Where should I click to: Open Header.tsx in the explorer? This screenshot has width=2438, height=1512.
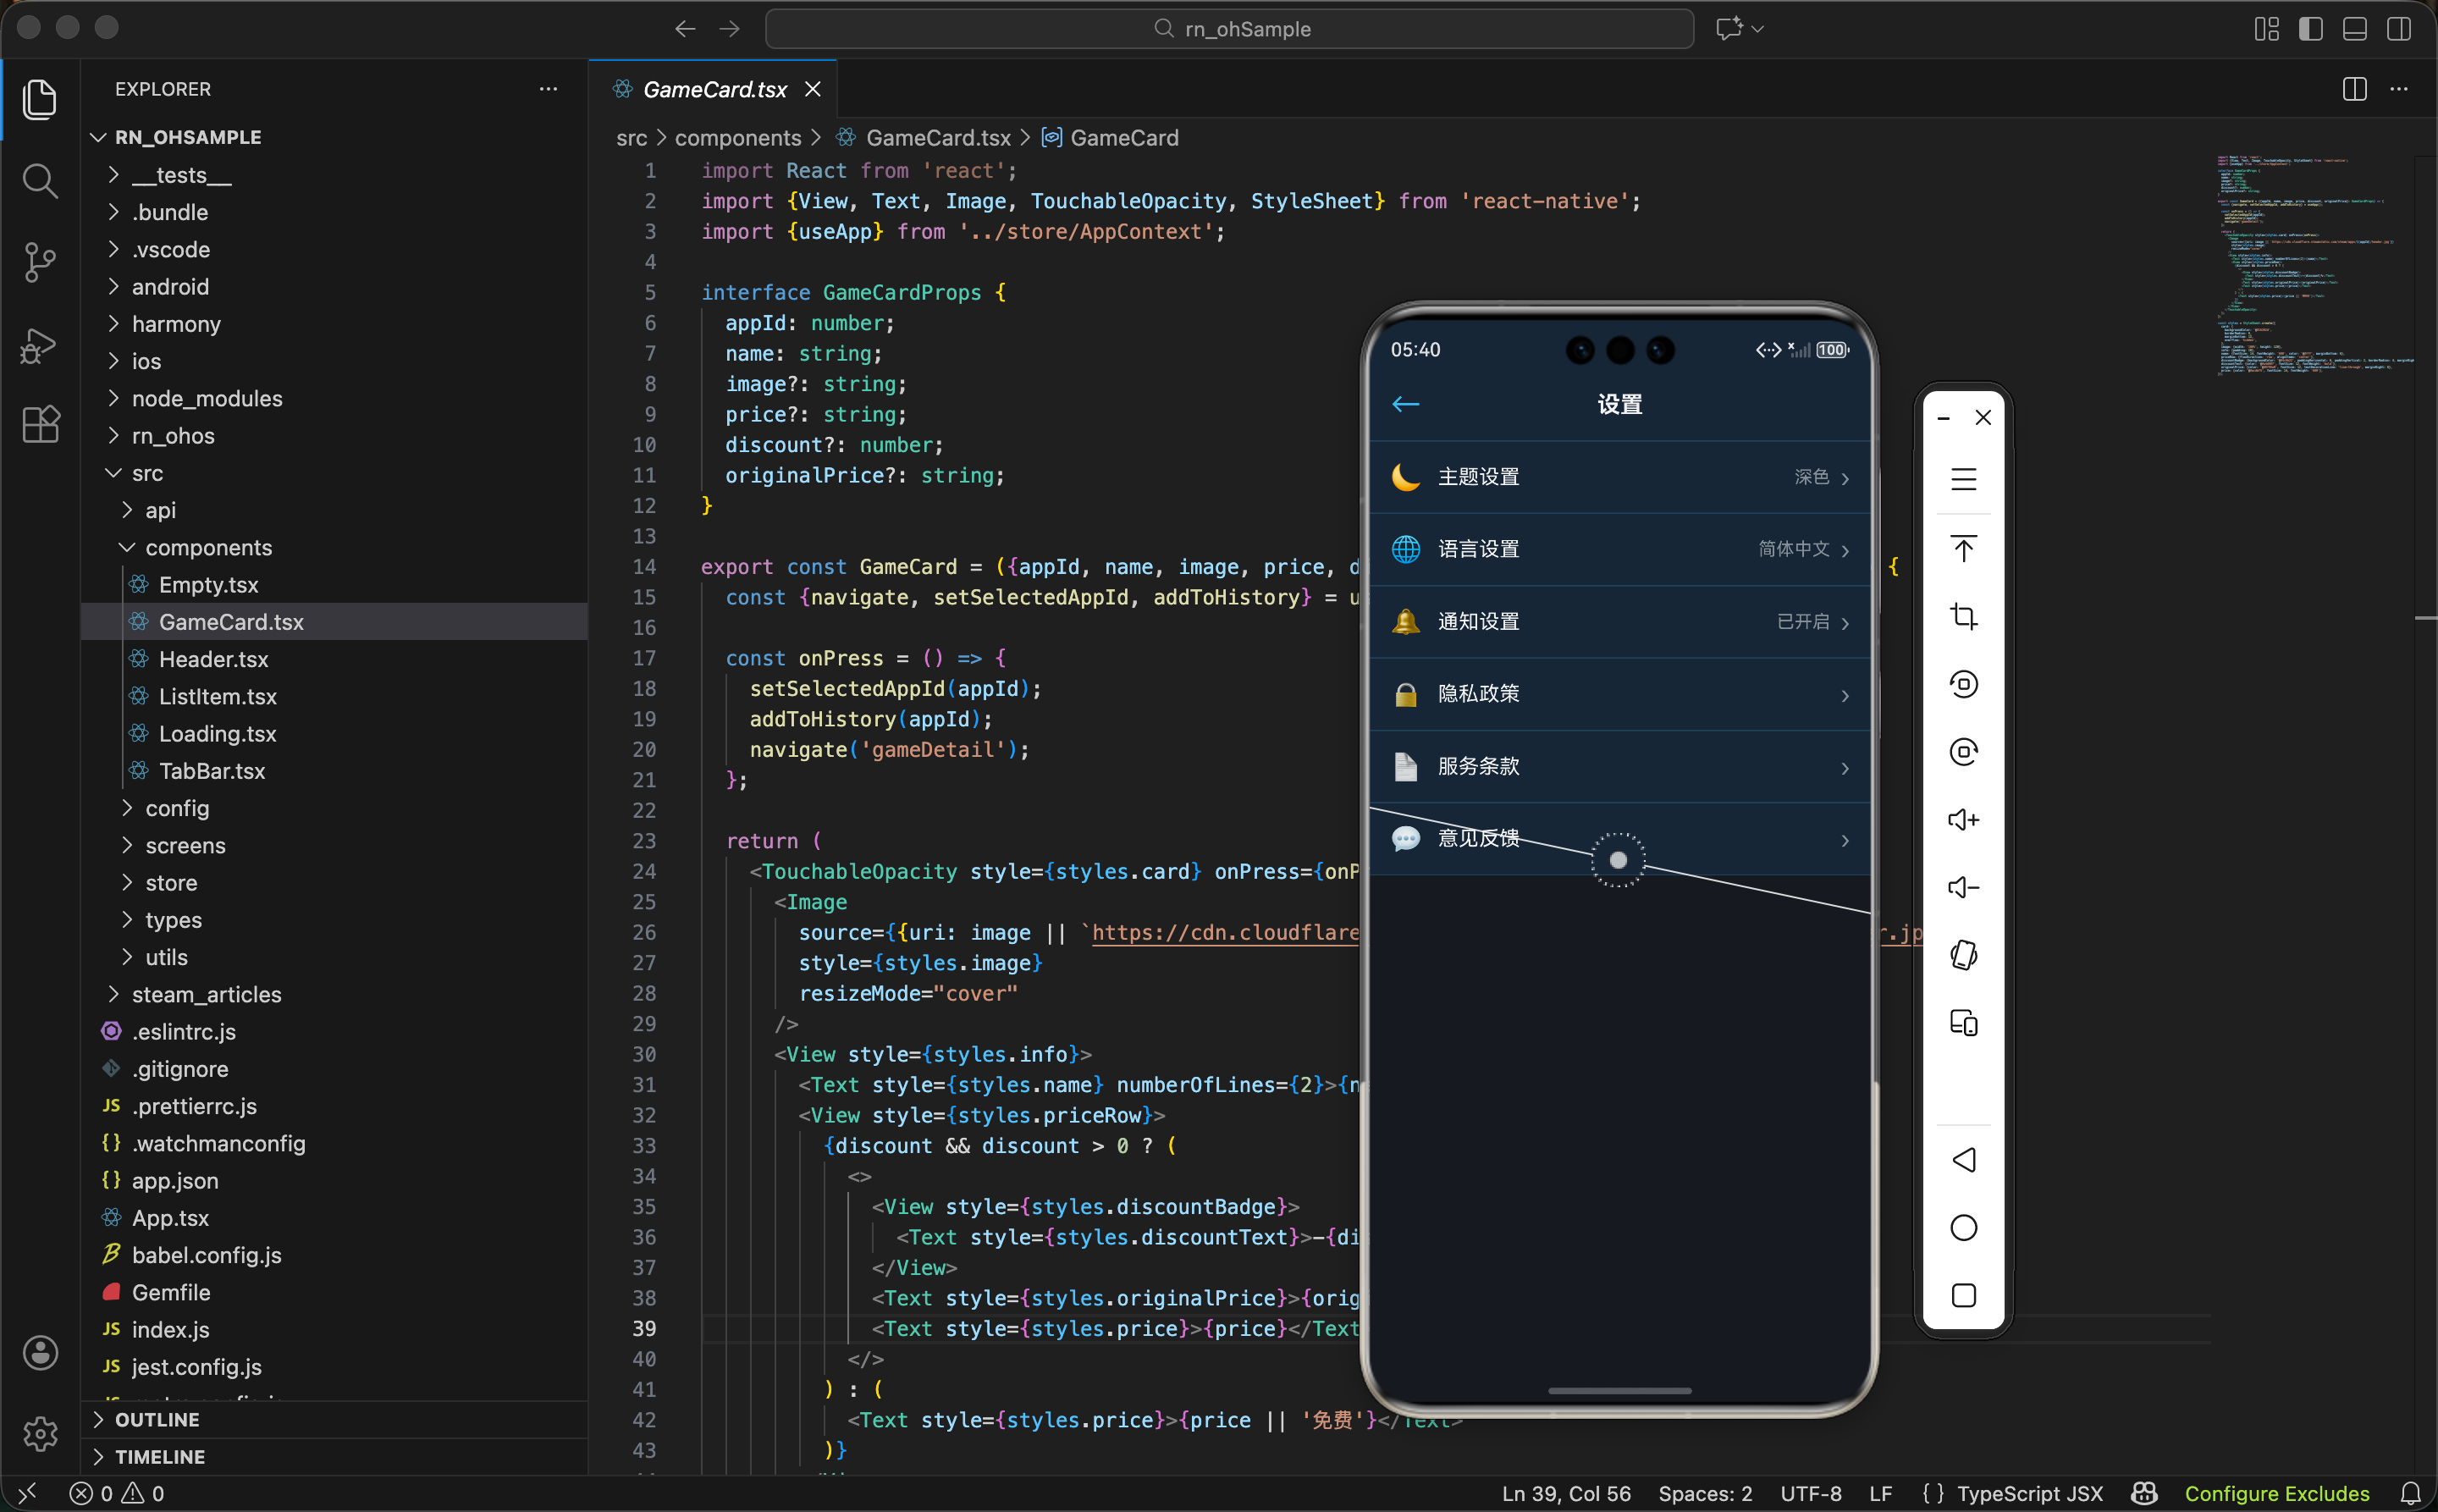pyautogui.click(x=213, y=659)
